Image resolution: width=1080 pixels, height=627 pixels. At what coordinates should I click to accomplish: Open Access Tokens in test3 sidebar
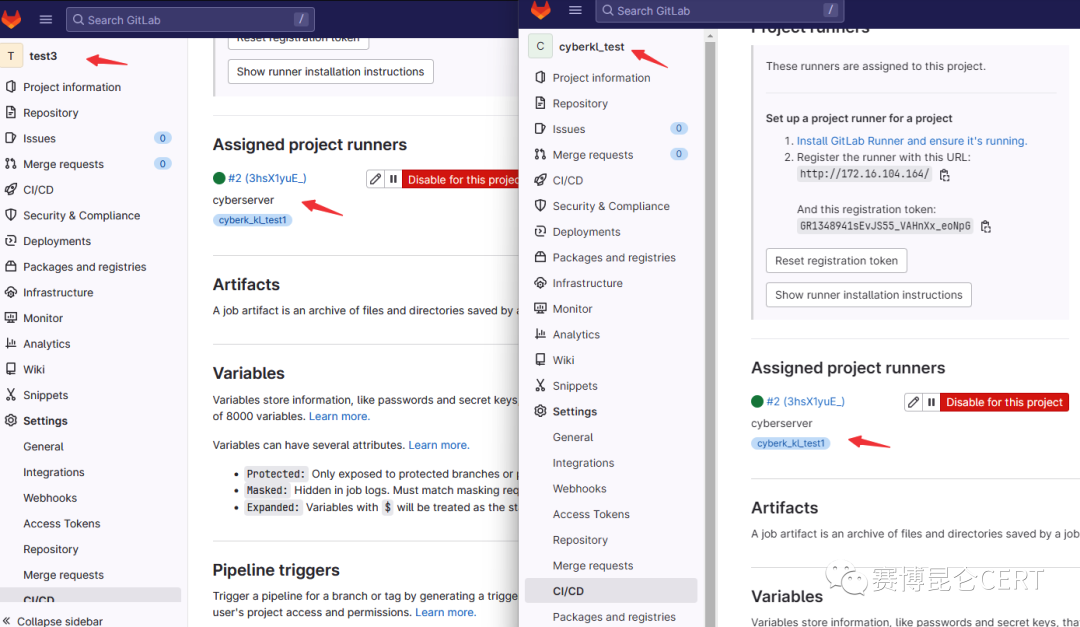click(x=61, y=524)
